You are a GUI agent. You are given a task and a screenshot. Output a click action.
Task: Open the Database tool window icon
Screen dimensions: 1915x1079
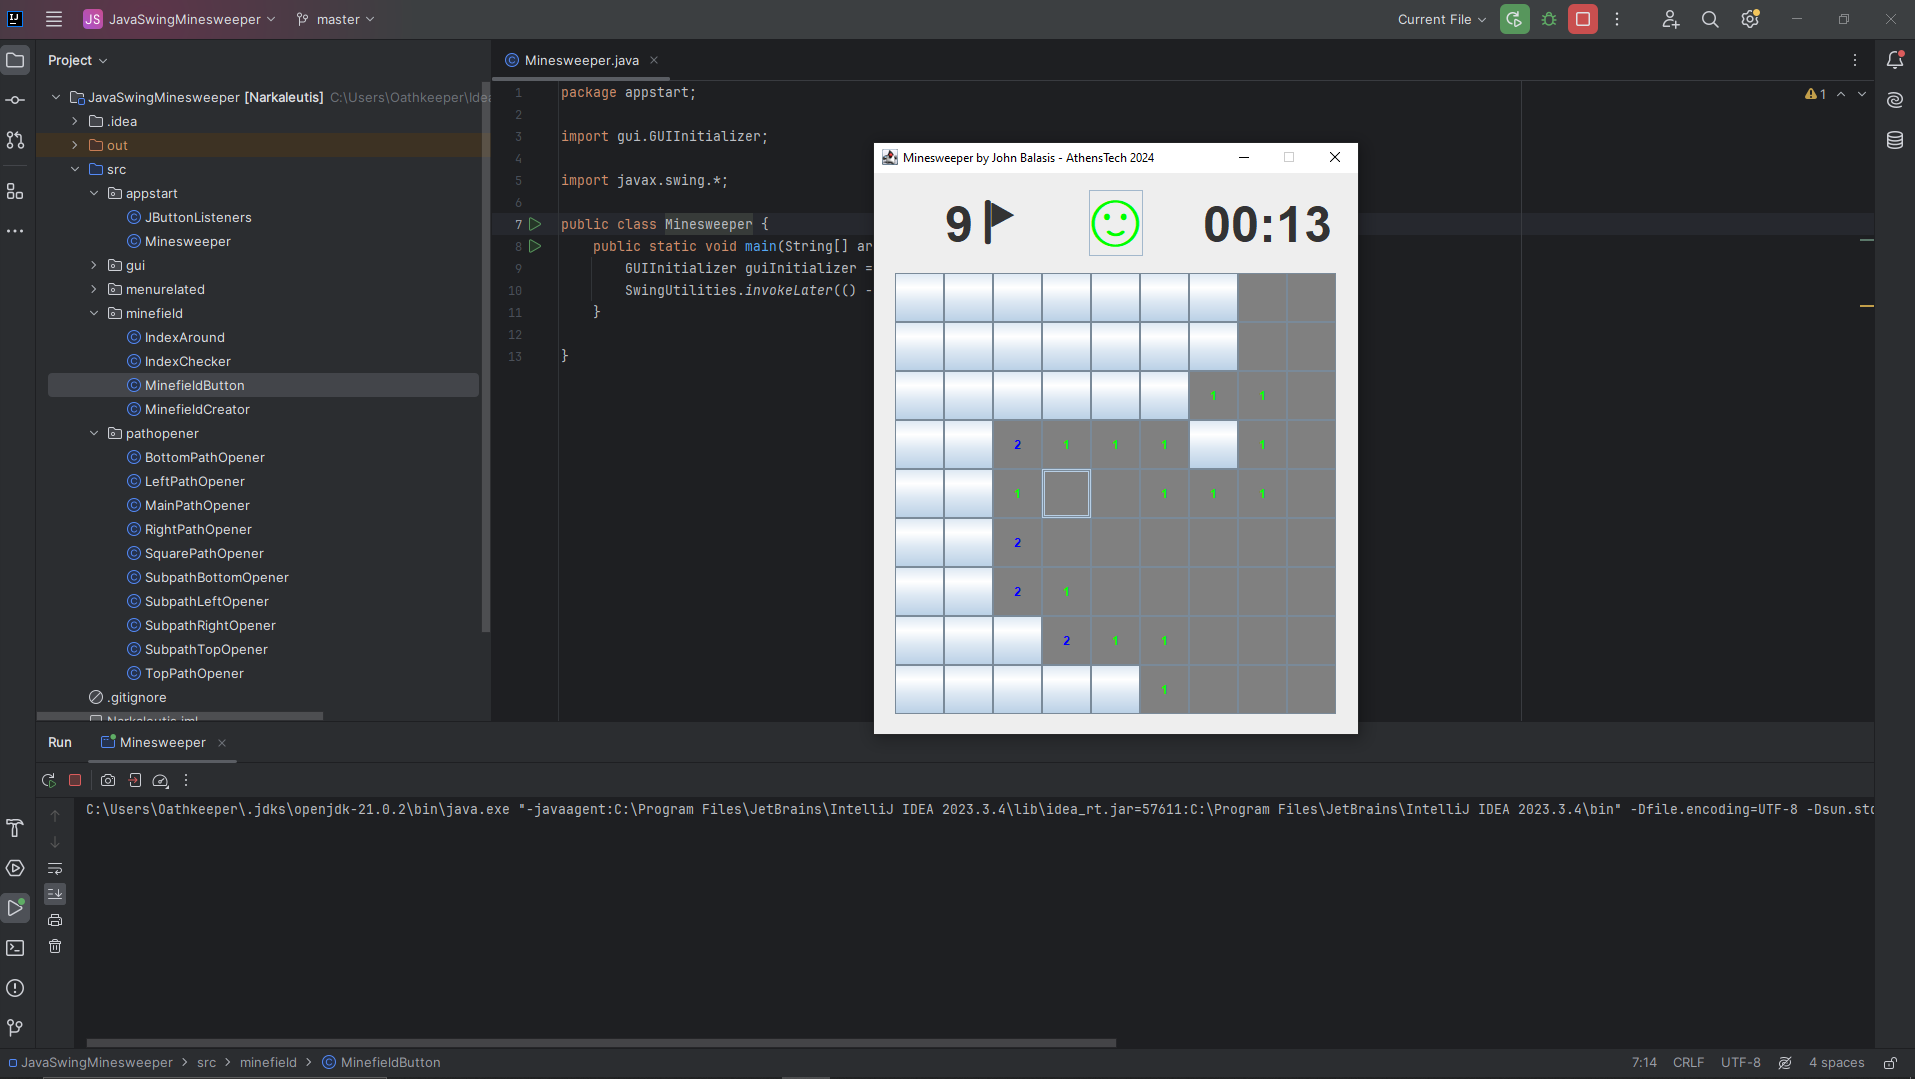[1894, 140]
